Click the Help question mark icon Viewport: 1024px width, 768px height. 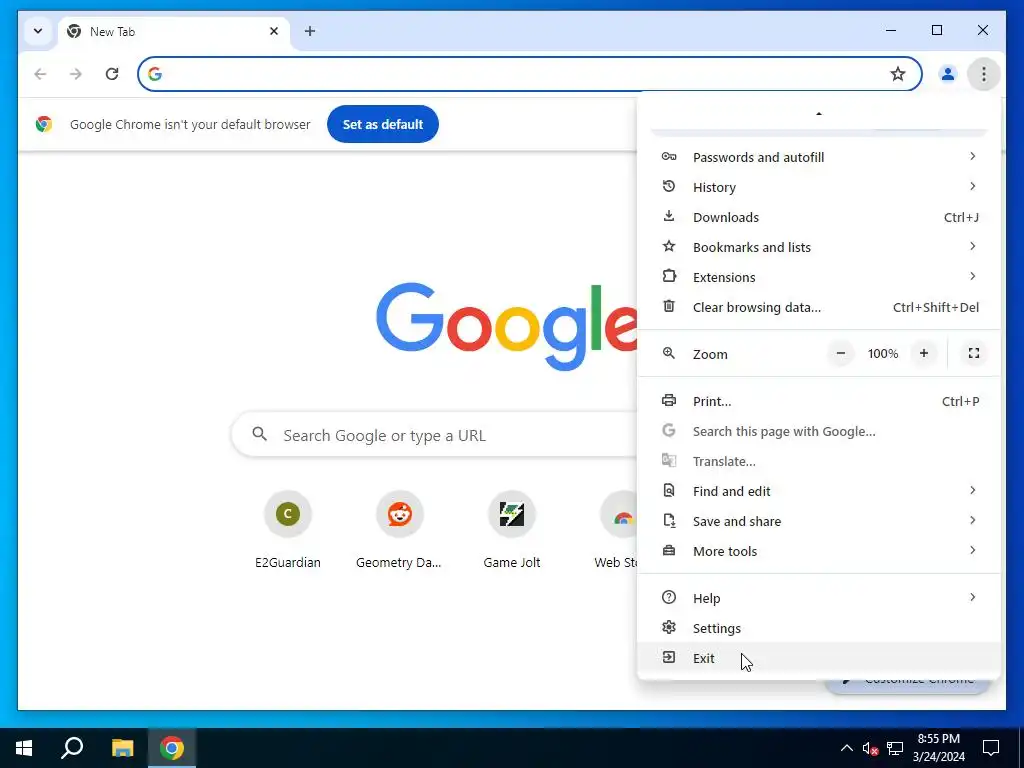[669, 598]
